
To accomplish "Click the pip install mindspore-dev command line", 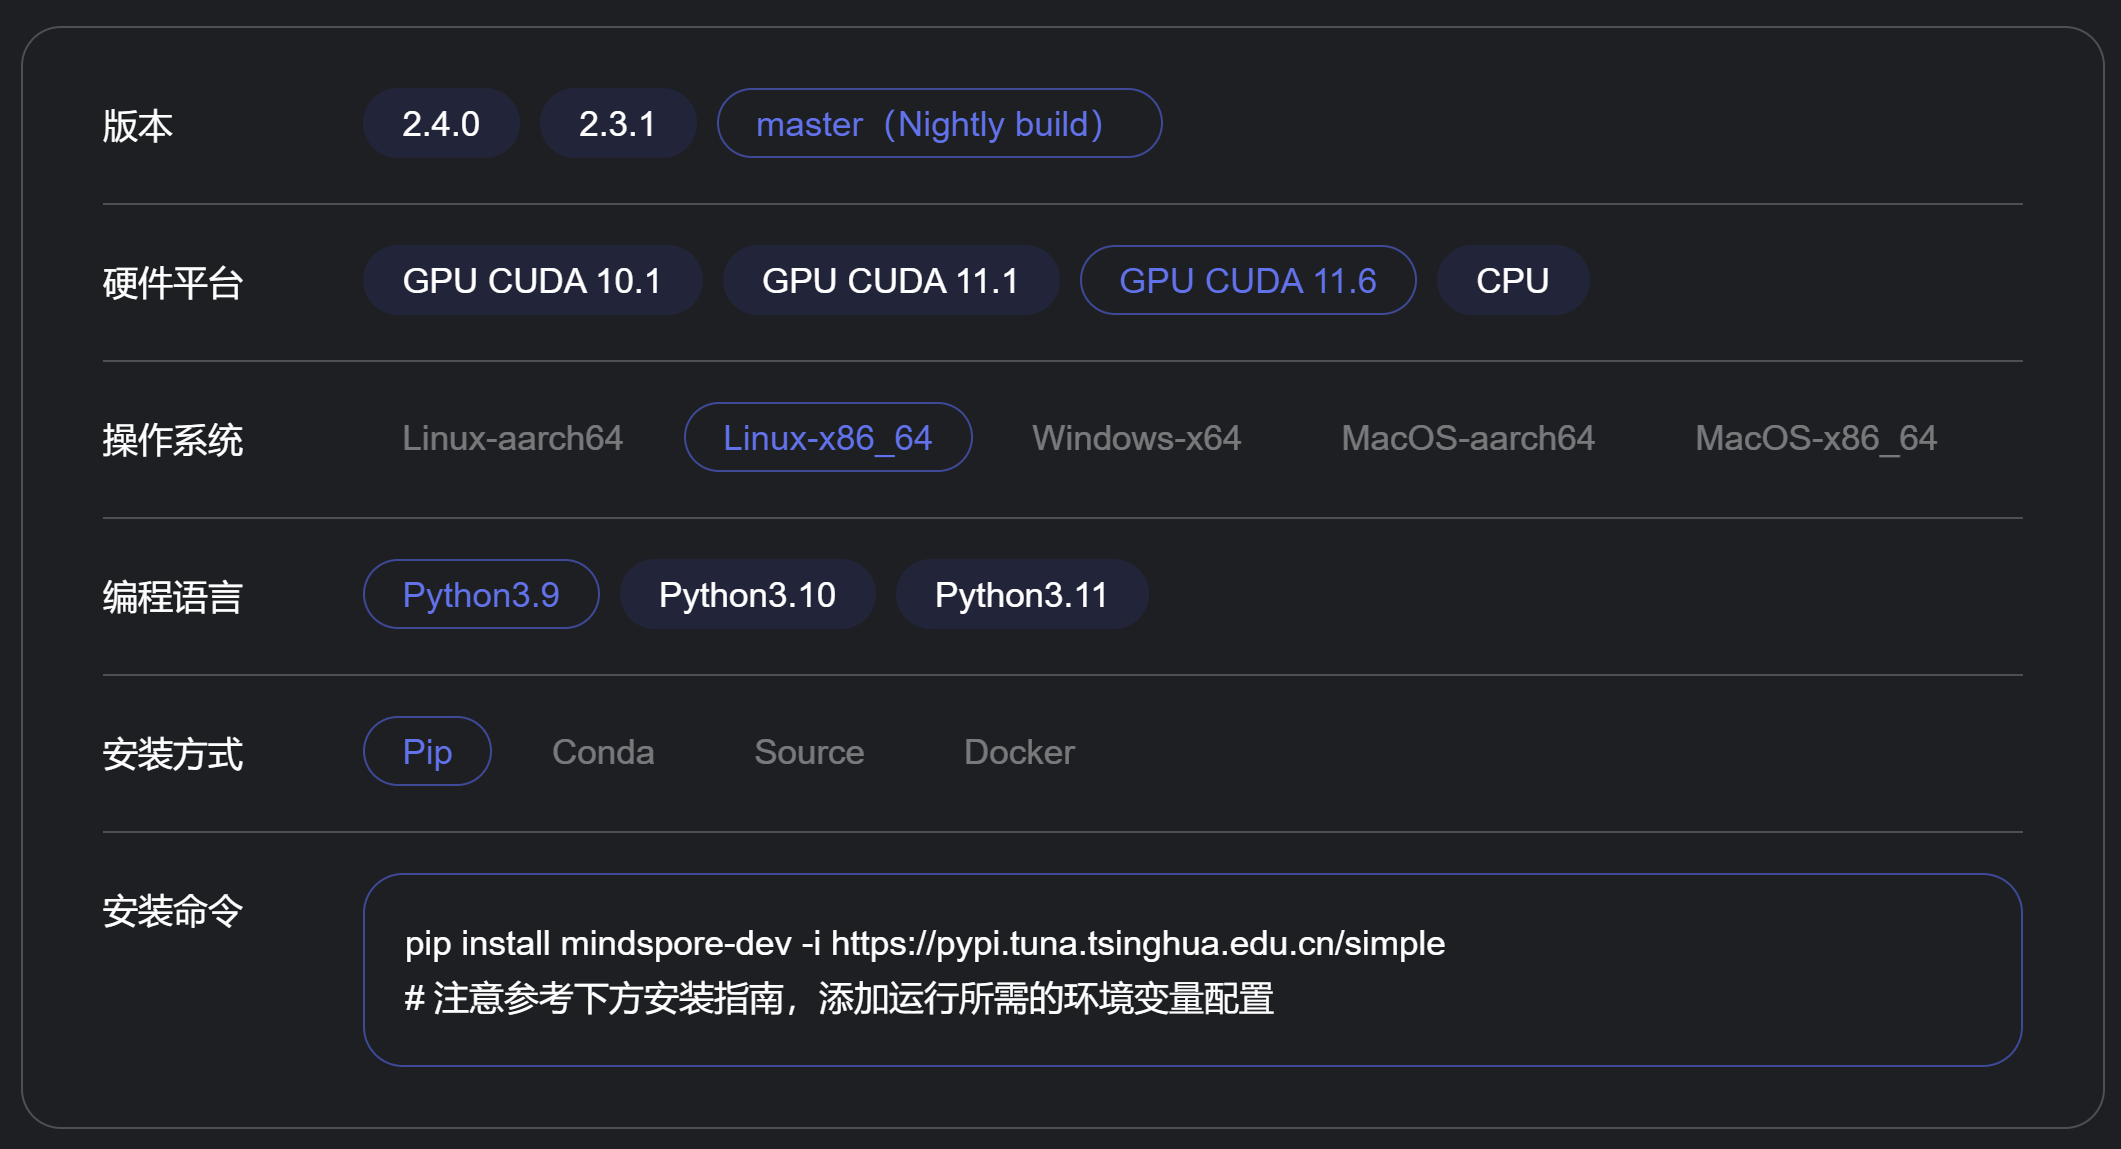I will tap(925, 943).
